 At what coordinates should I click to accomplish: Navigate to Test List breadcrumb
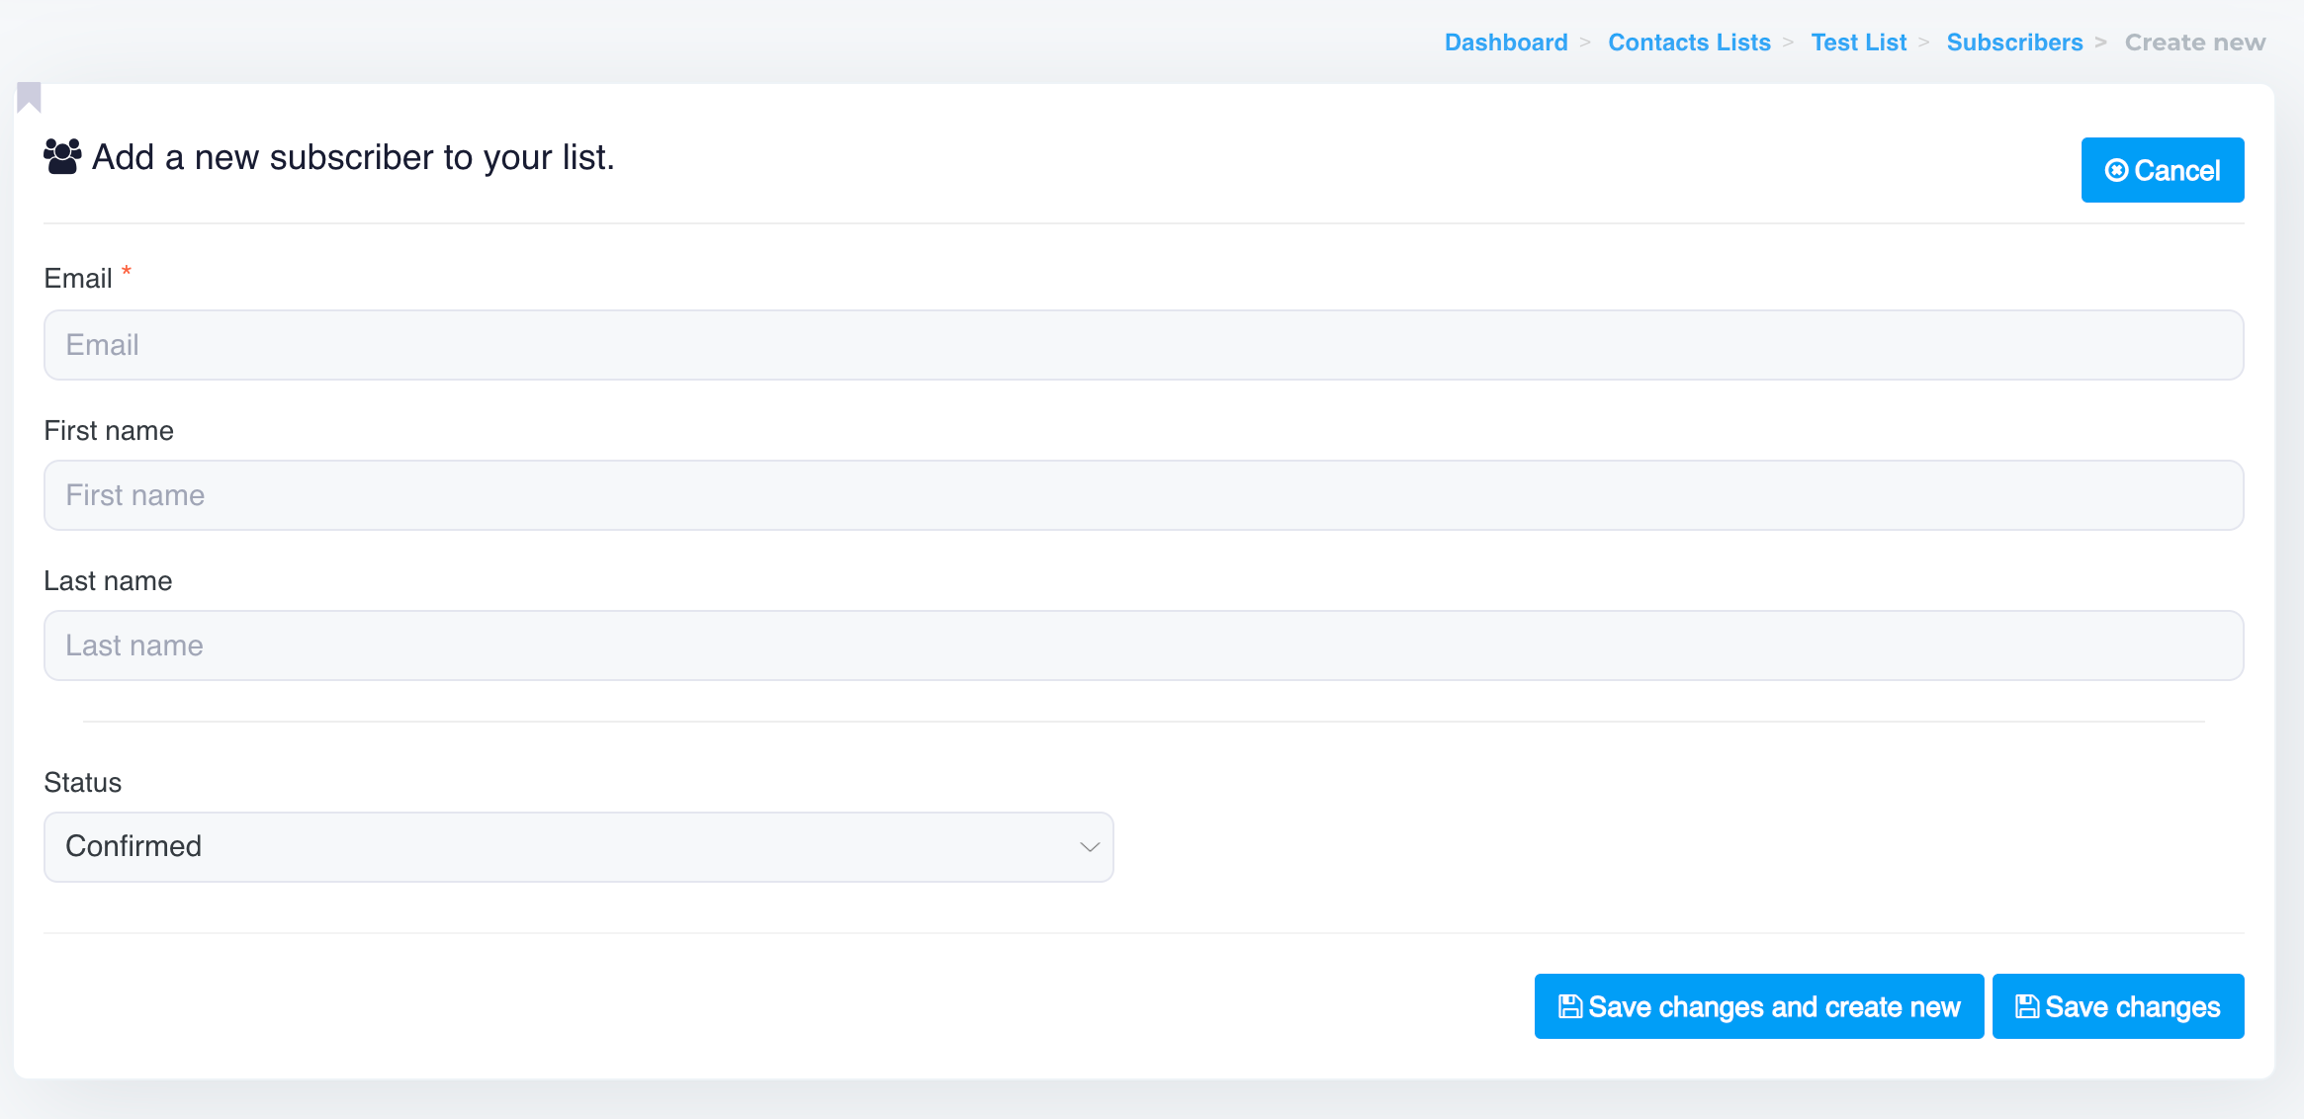[1858, 43]
